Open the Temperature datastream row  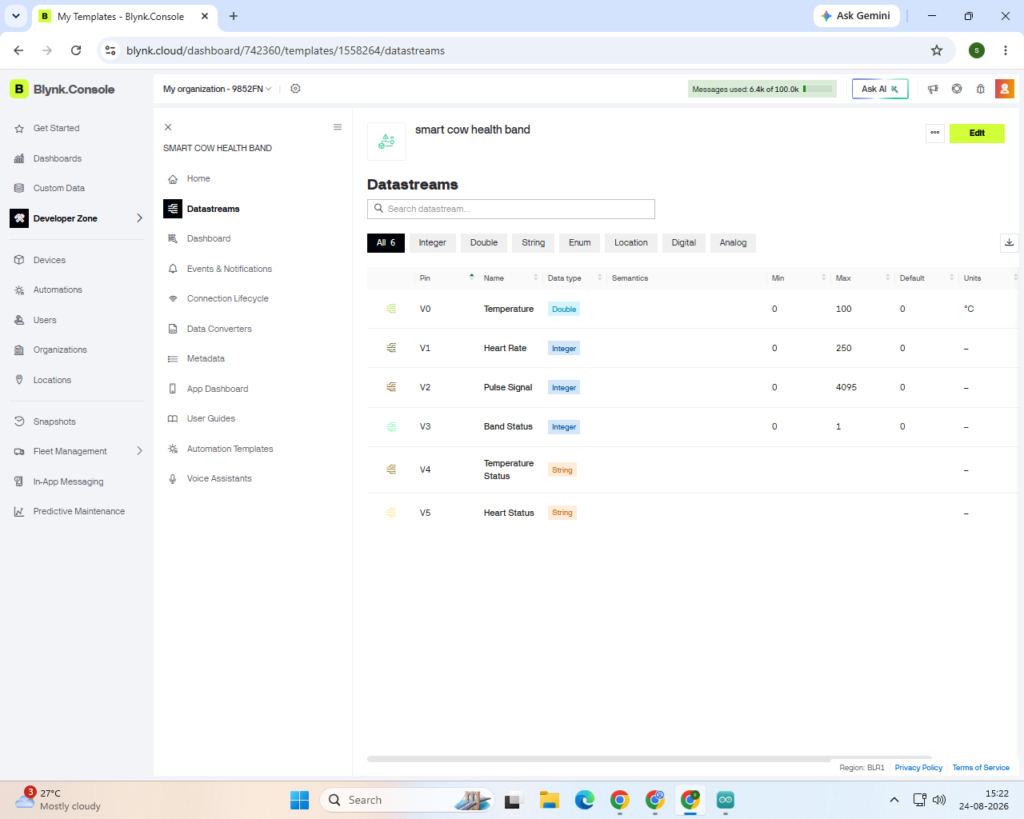click(x=692, y=309)
